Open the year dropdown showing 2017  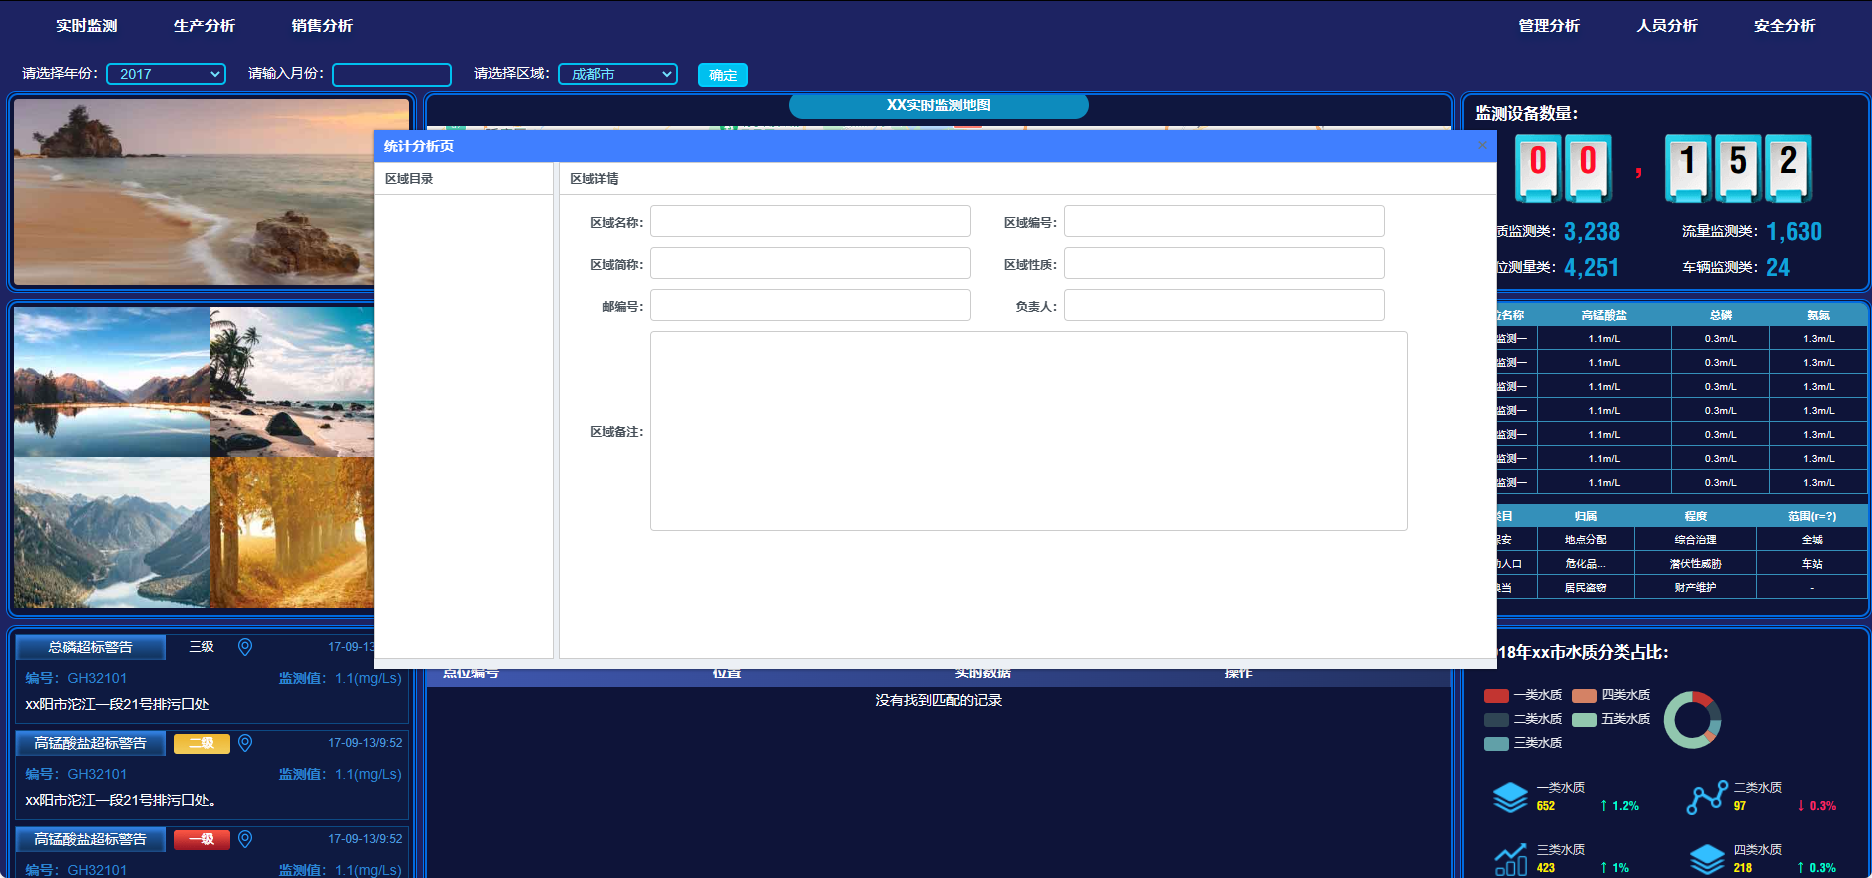[166, 74]
